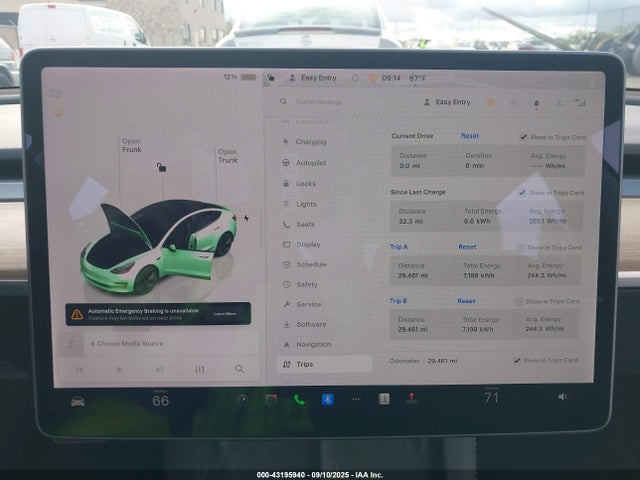
Task: Toggle Since Last Charge Show in Trips Card
Action: 522,192
